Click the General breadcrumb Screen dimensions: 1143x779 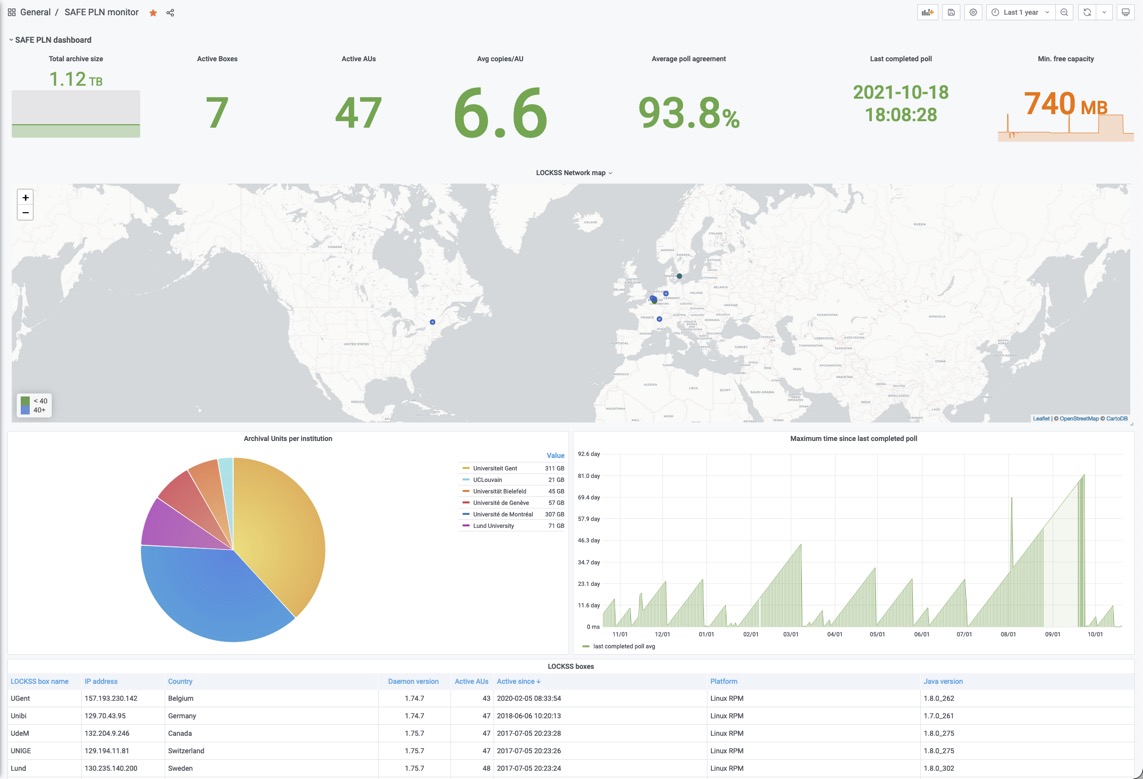point(35,12)
